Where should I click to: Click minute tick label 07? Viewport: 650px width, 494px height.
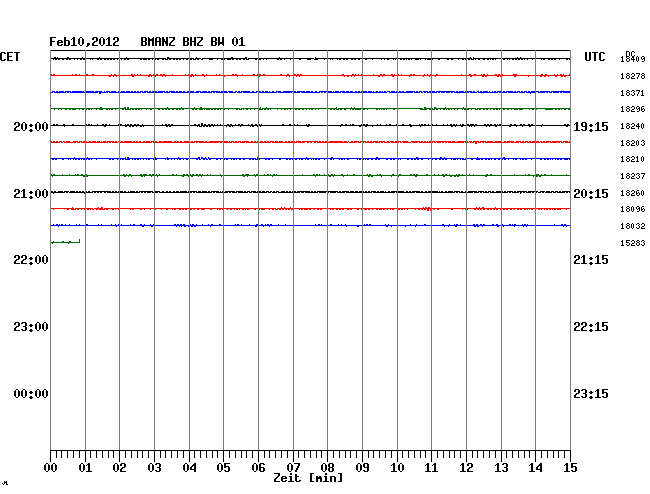[x=293, y=468]
